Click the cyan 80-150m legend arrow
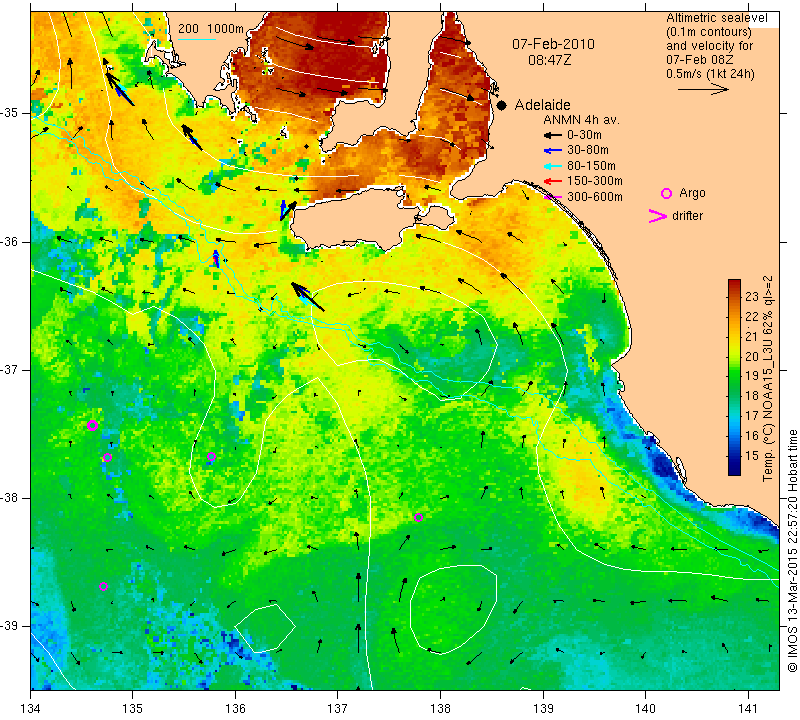This screenshot has width=800, height=720. [x=553, y=166]
